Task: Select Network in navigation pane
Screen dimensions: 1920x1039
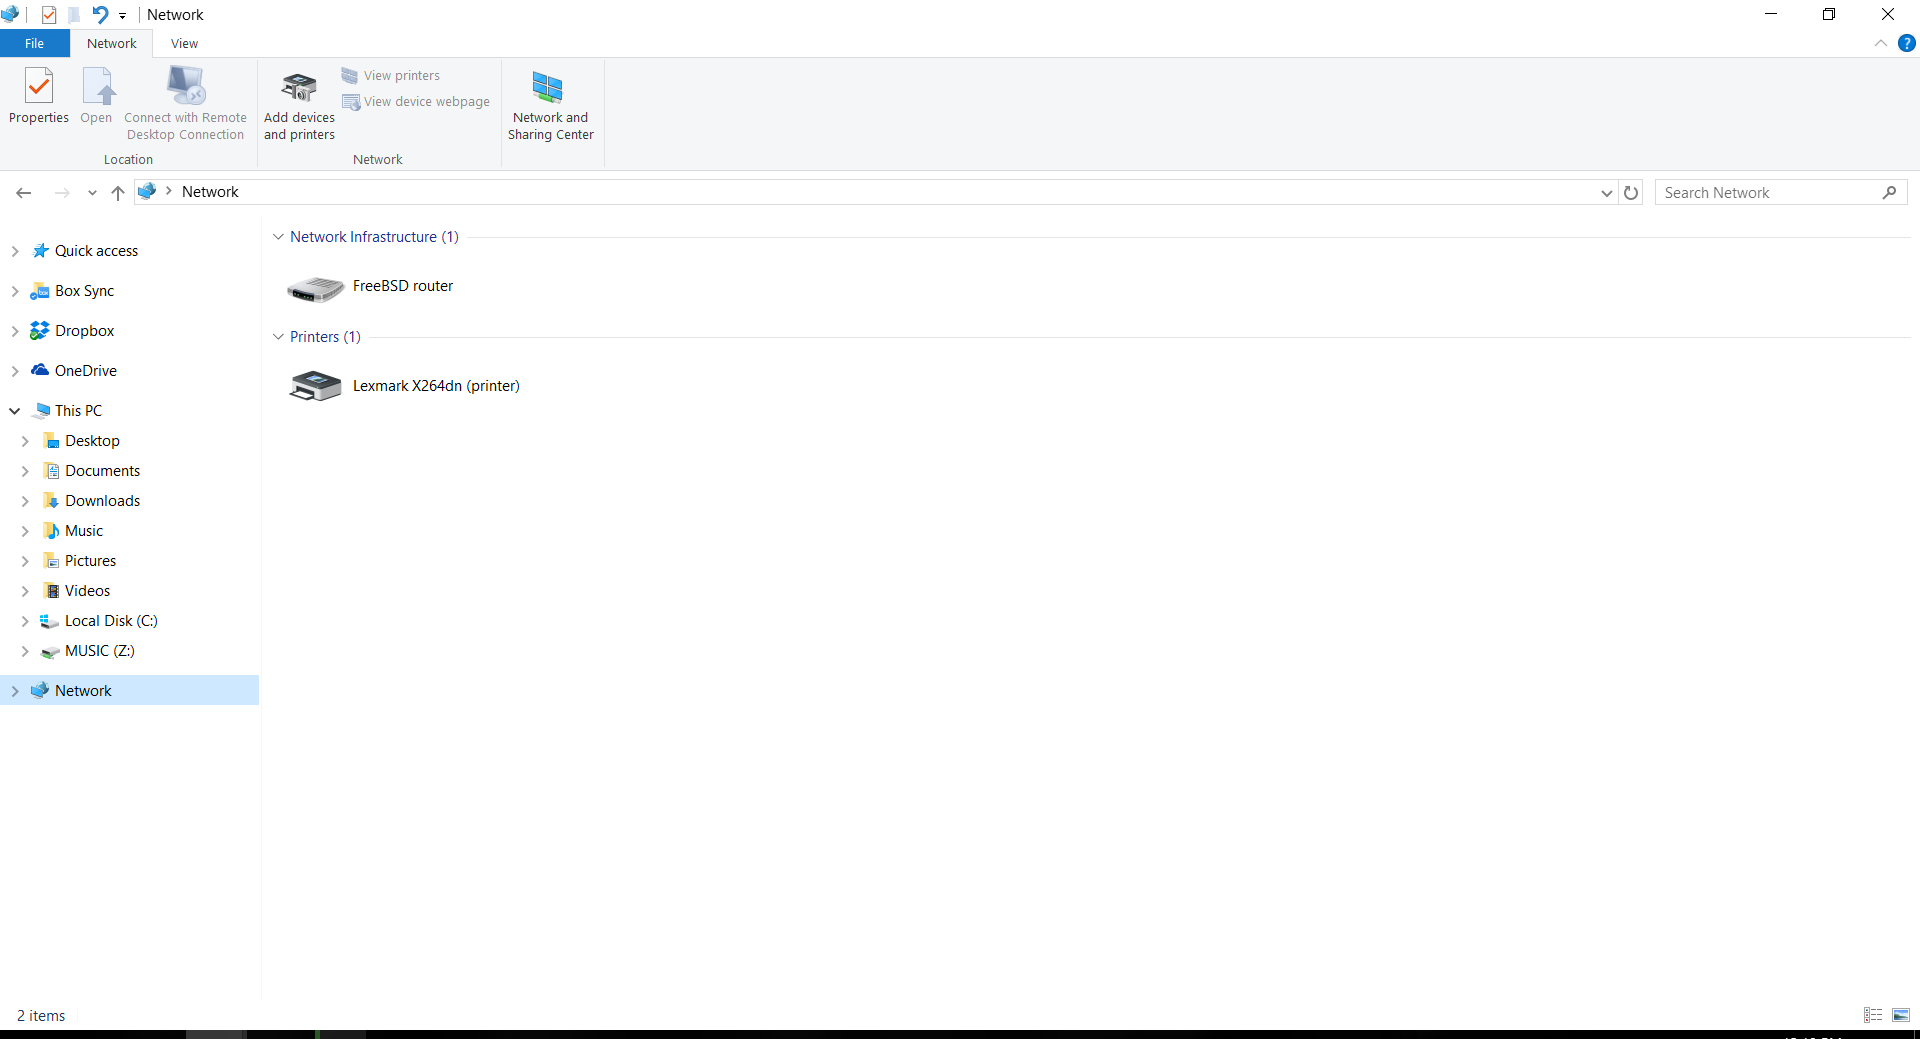Action: pos(83,691)
